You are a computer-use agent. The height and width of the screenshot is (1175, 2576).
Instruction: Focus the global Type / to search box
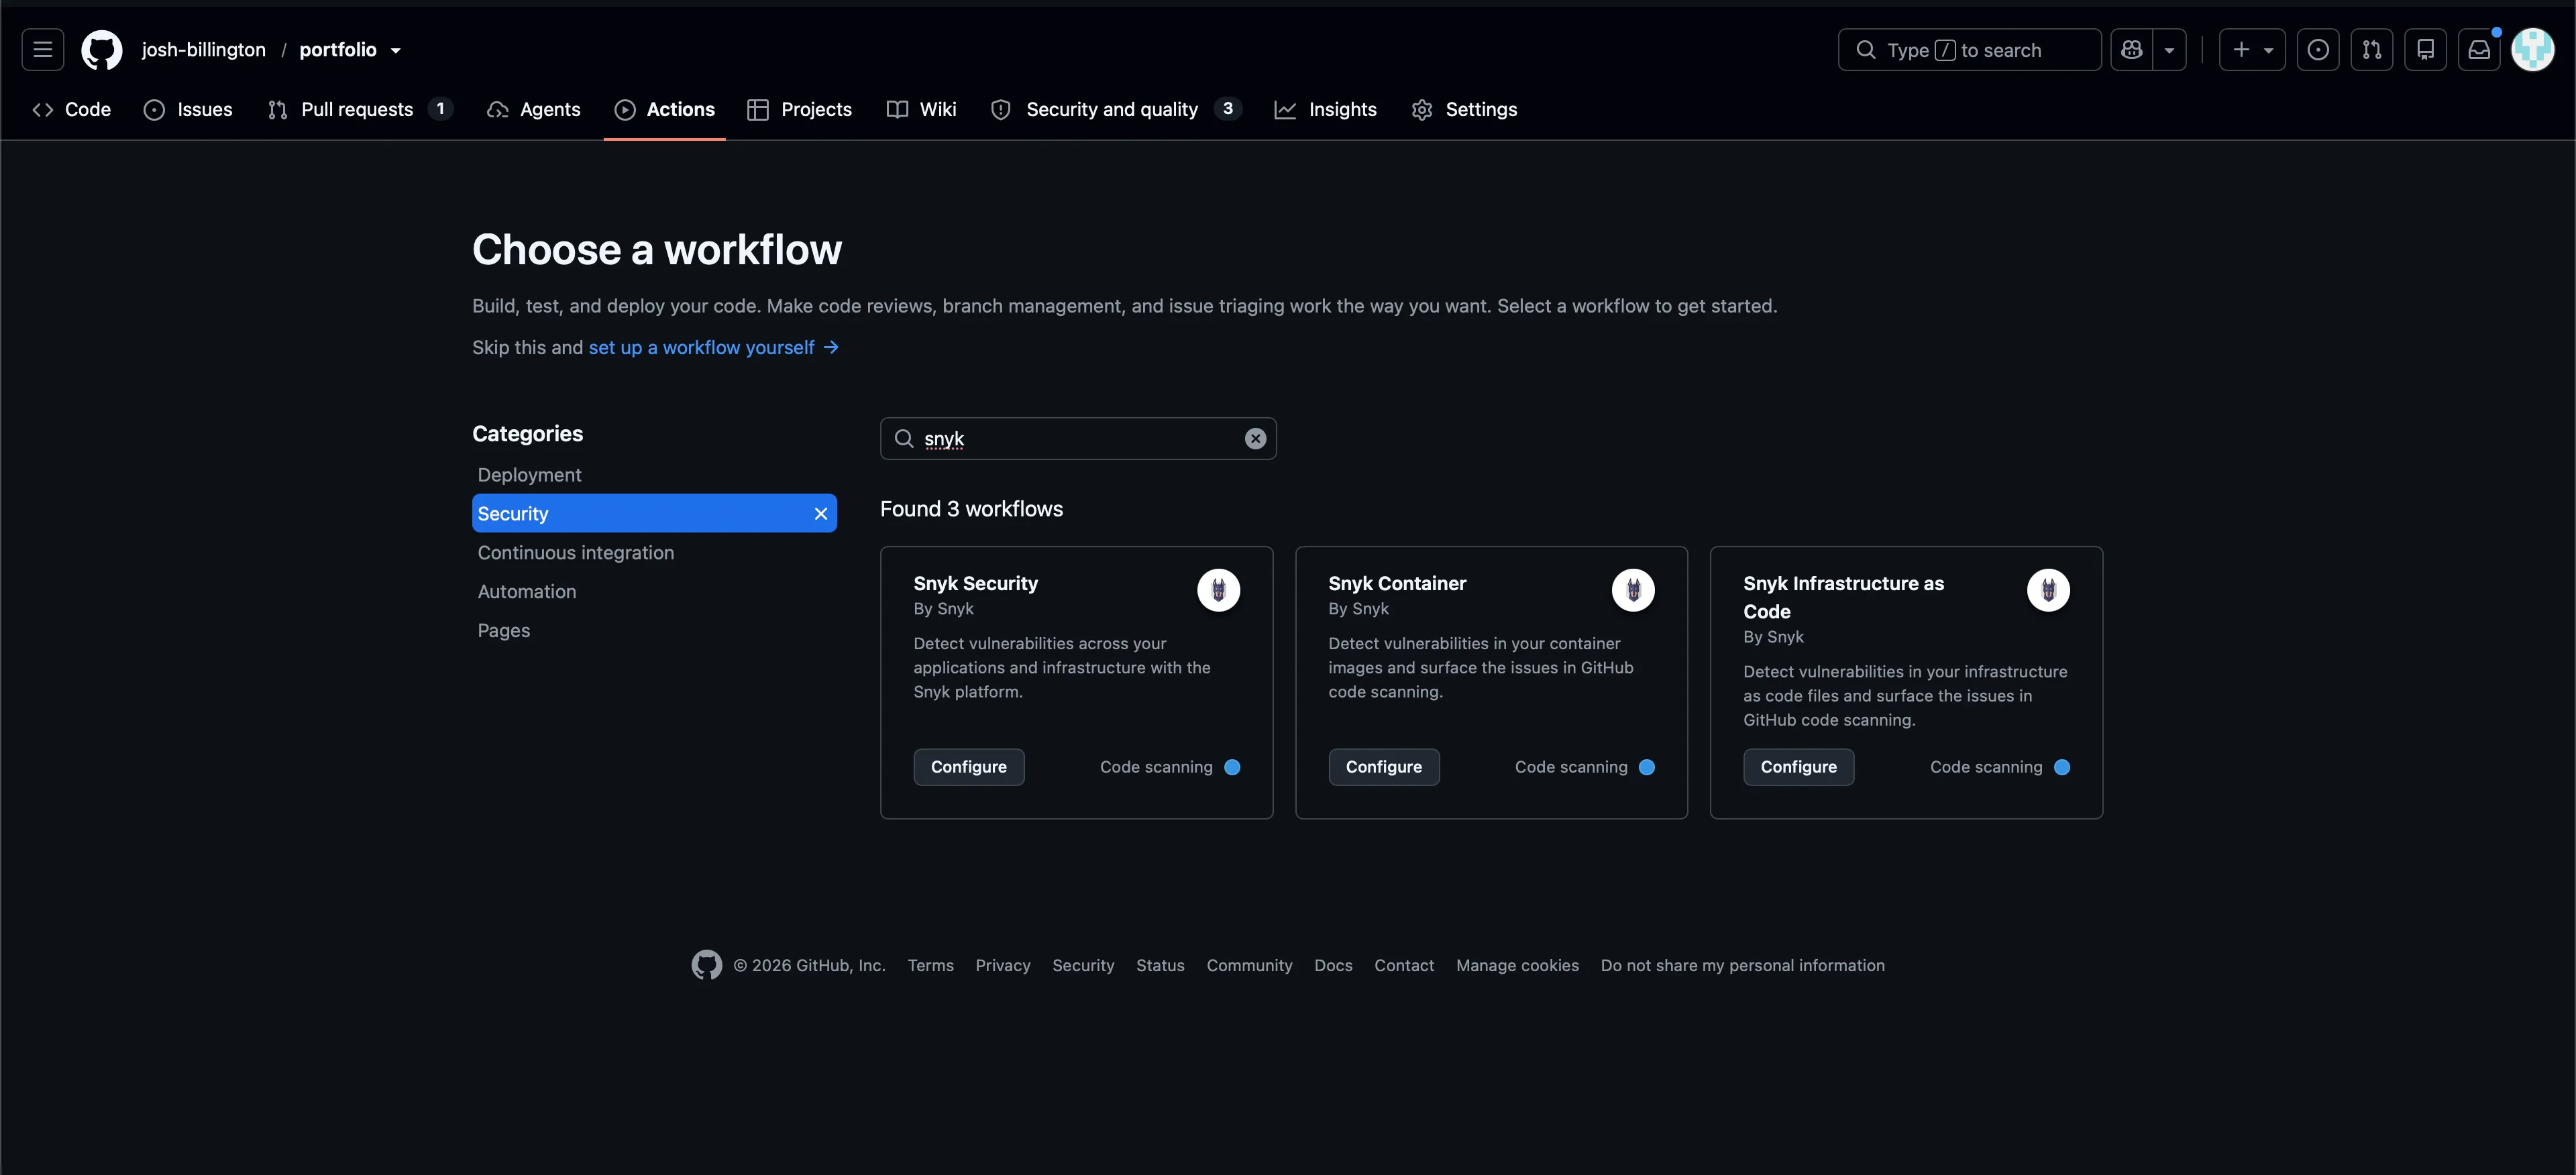[1969, 49]
